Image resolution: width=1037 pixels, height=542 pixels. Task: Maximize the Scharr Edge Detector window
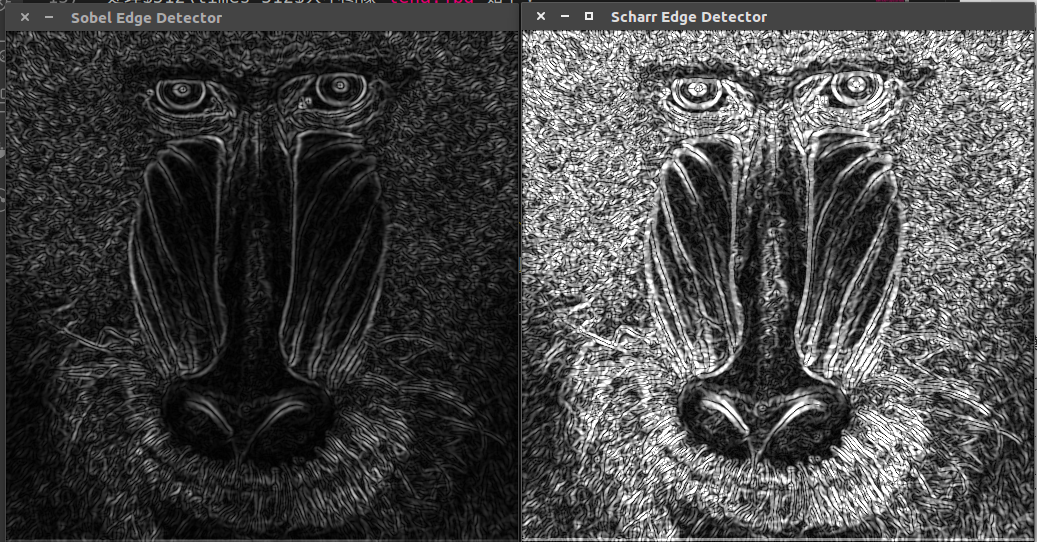tap(588, 17)
